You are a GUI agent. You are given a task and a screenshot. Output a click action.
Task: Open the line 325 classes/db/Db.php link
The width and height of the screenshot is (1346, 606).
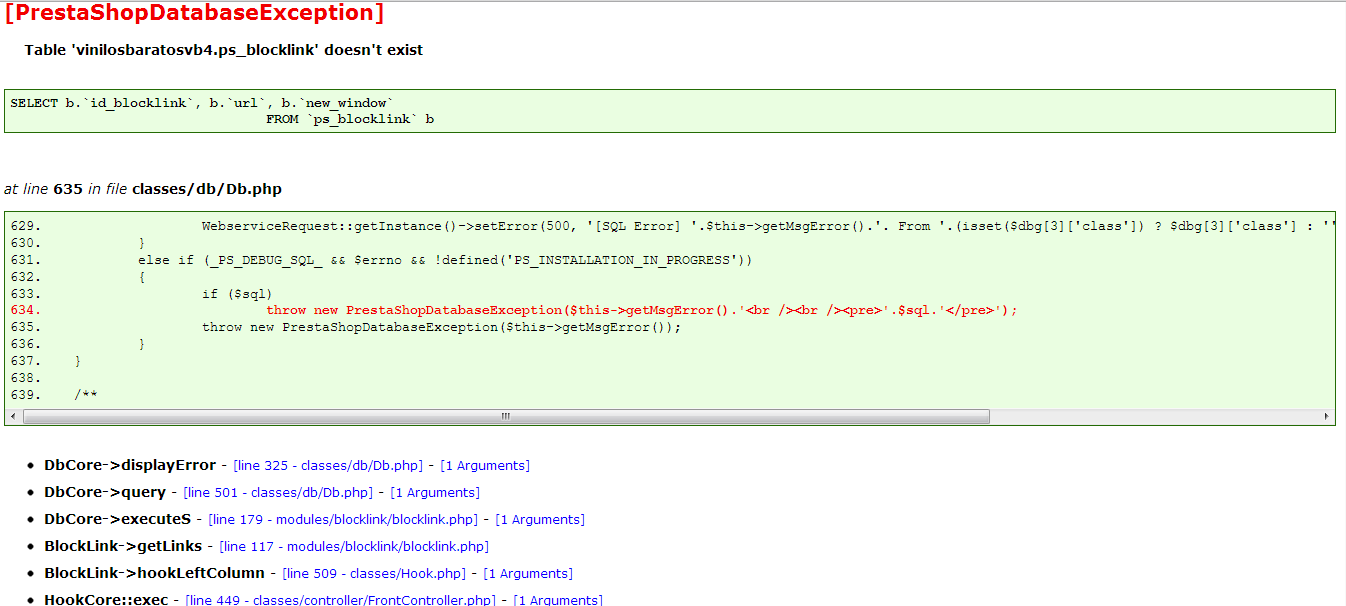(328, 466)
